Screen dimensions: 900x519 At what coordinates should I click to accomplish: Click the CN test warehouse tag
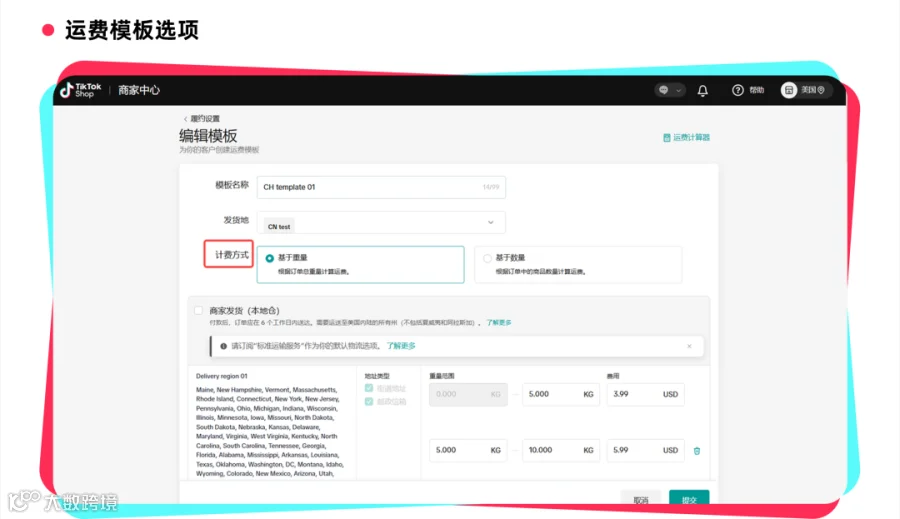279,227
